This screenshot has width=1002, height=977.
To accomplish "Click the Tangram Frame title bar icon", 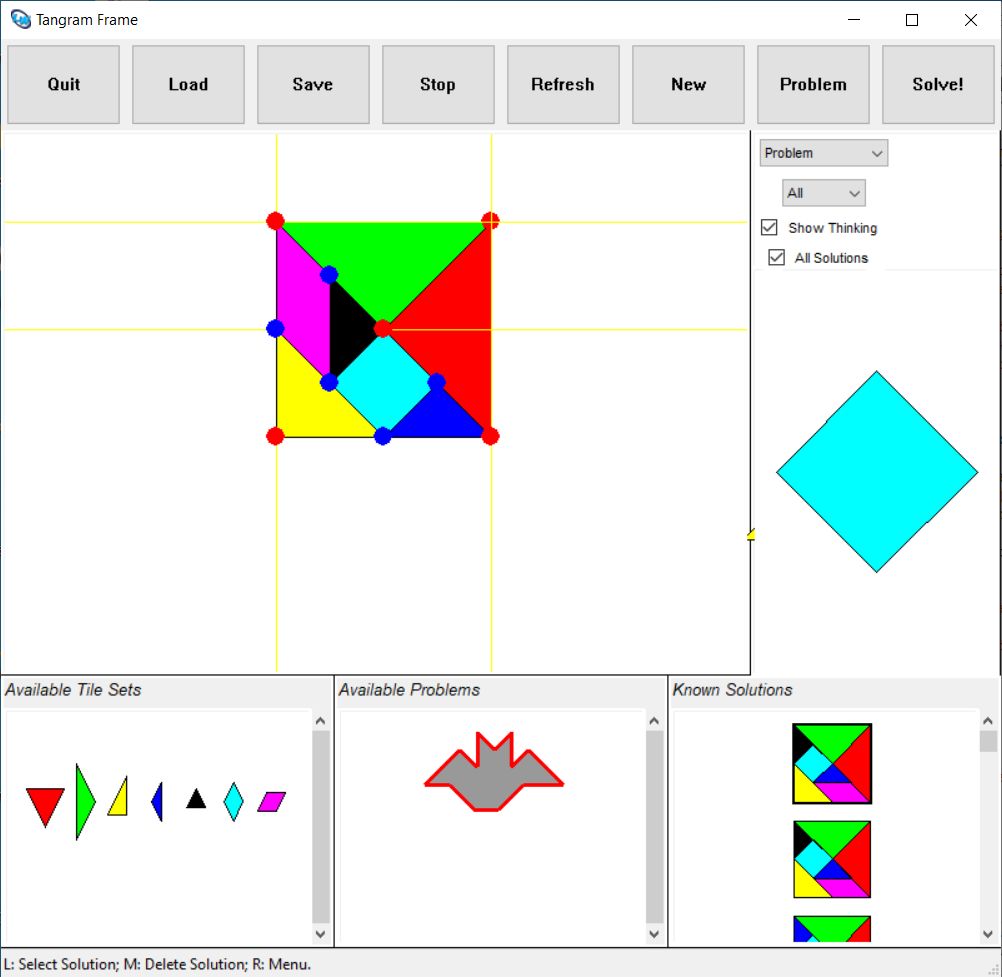I will coord(21,20).
